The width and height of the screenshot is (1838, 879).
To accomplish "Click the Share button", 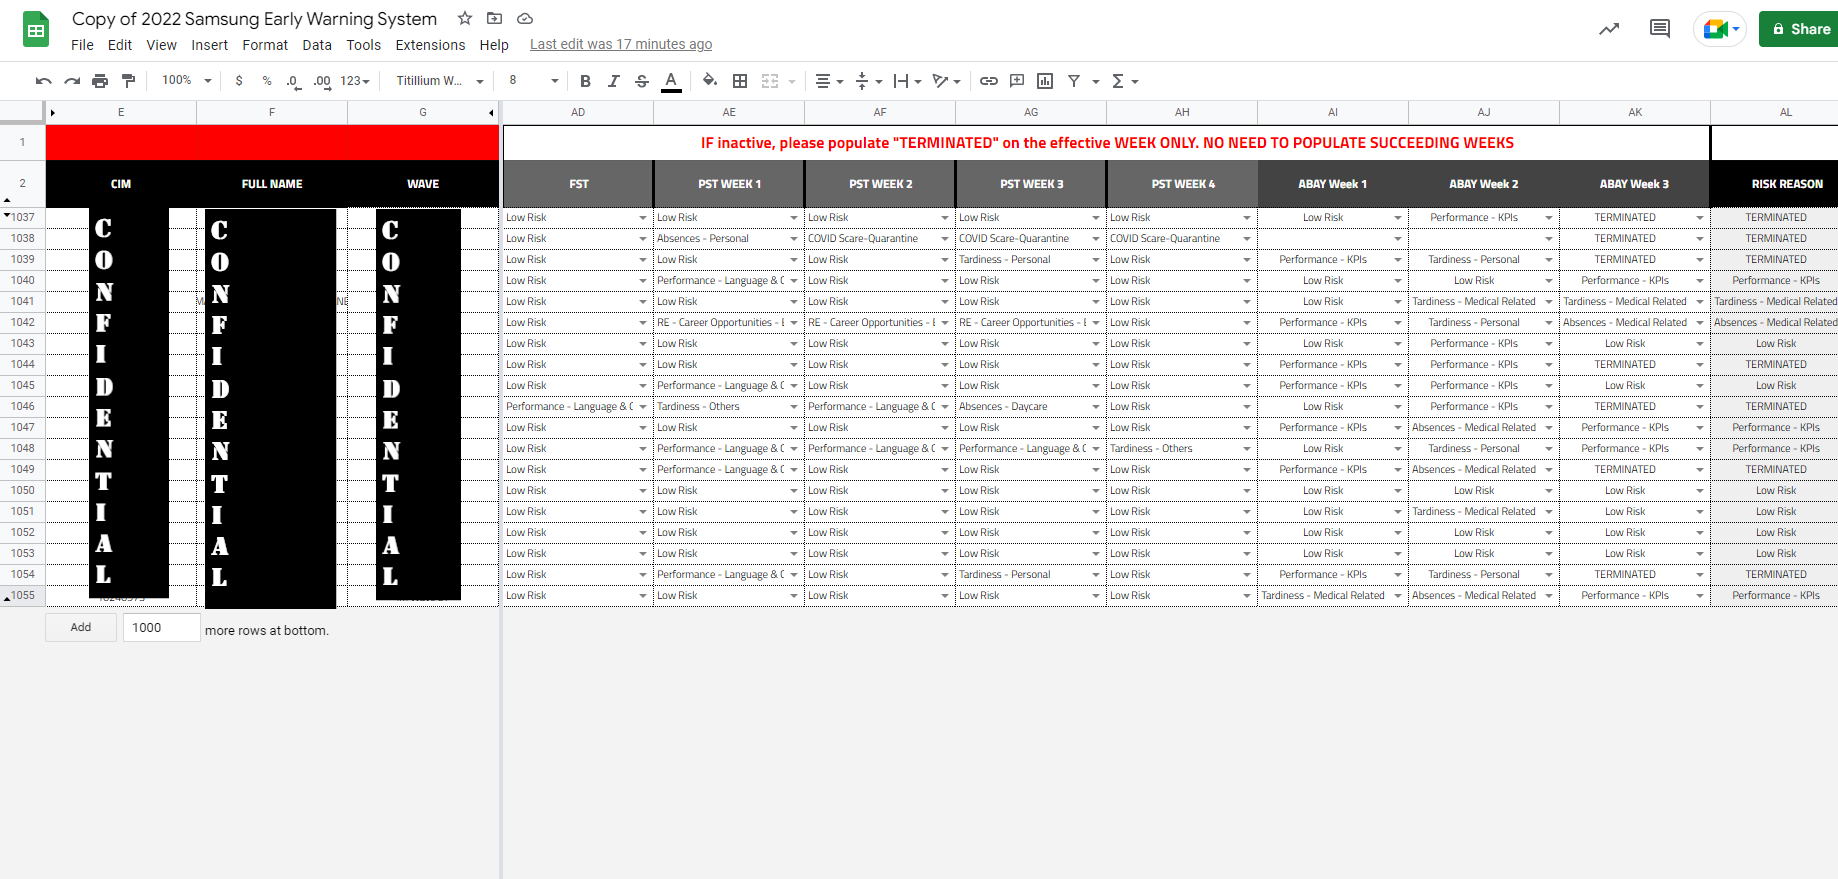I will (x=1800, y=29).
